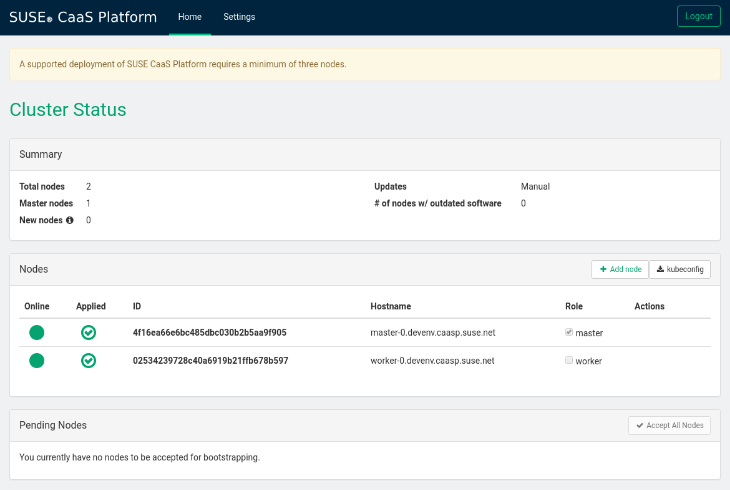Toggle the master role checkbox
The image size is (730, 490).
[x=569, y=332]
